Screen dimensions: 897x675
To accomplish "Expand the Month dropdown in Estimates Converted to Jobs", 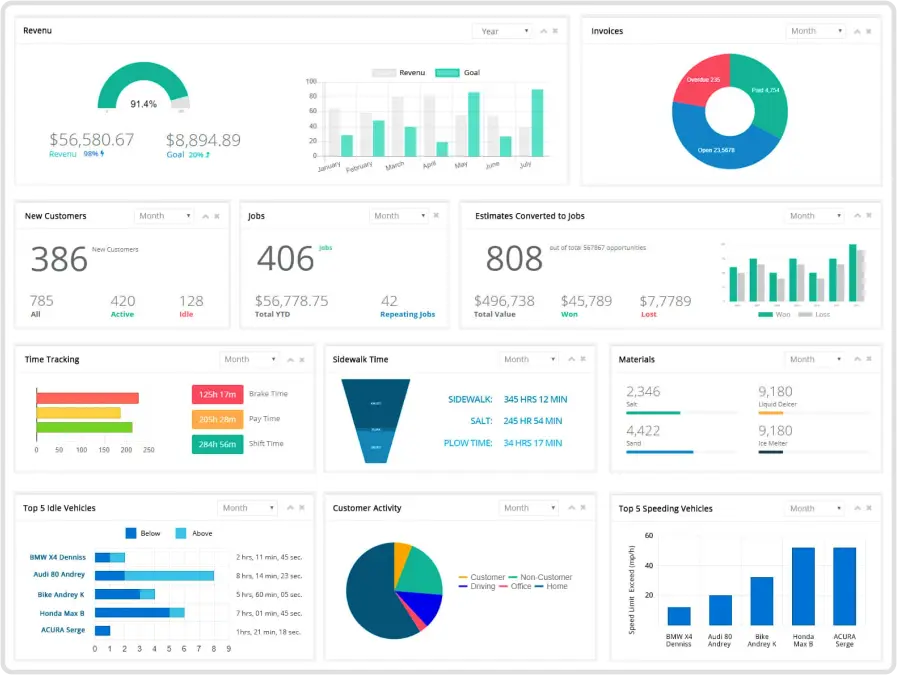I will (815, 216).
